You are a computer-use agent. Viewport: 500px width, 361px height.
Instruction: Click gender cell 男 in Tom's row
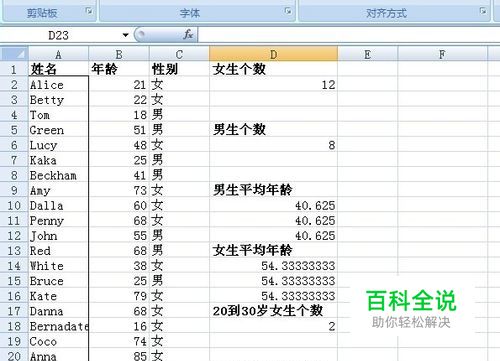pos(179,115)
